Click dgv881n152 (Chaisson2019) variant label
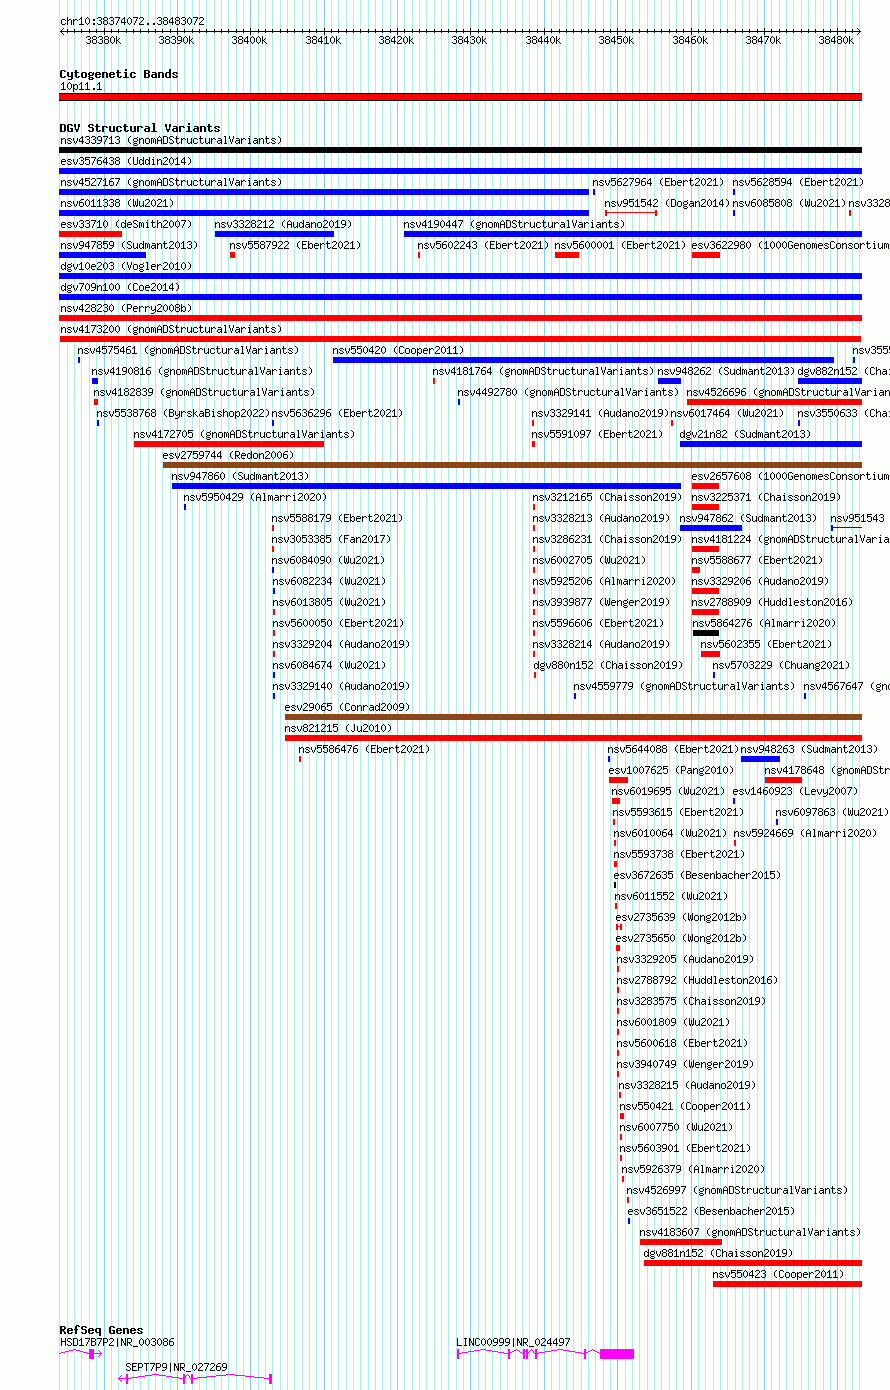 coord(718,1253)
